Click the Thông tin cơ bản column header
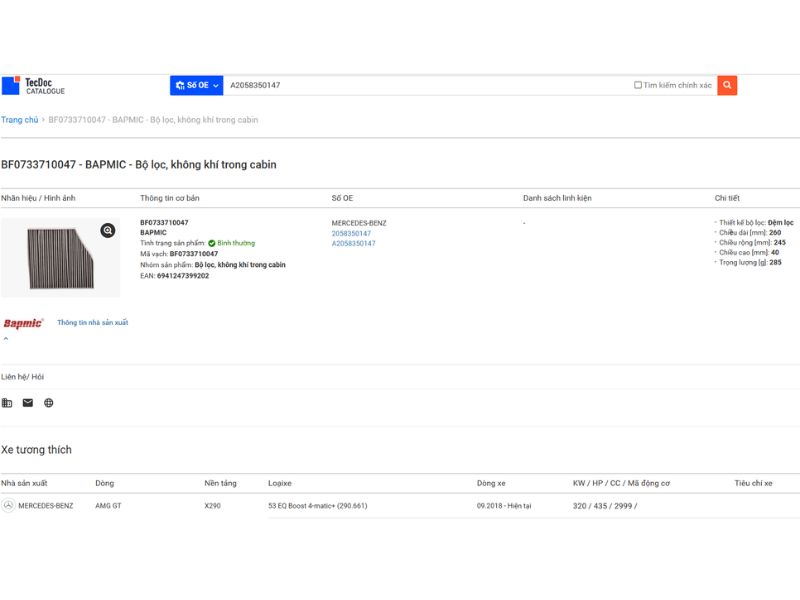 (170, 198)
